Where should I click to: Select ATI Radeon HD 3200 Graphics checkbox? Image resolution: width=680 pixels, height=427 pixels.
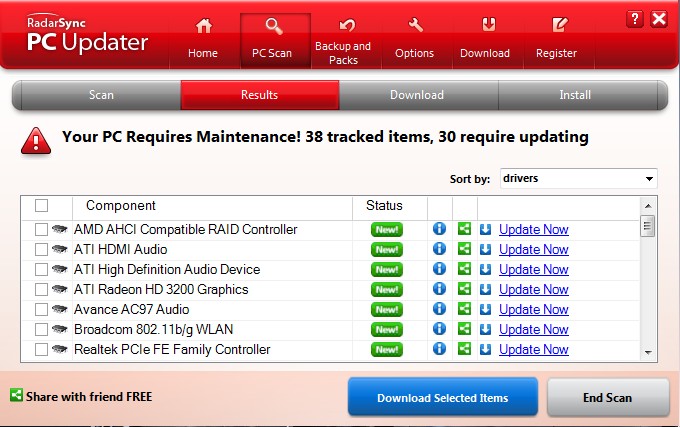(41, 289)
